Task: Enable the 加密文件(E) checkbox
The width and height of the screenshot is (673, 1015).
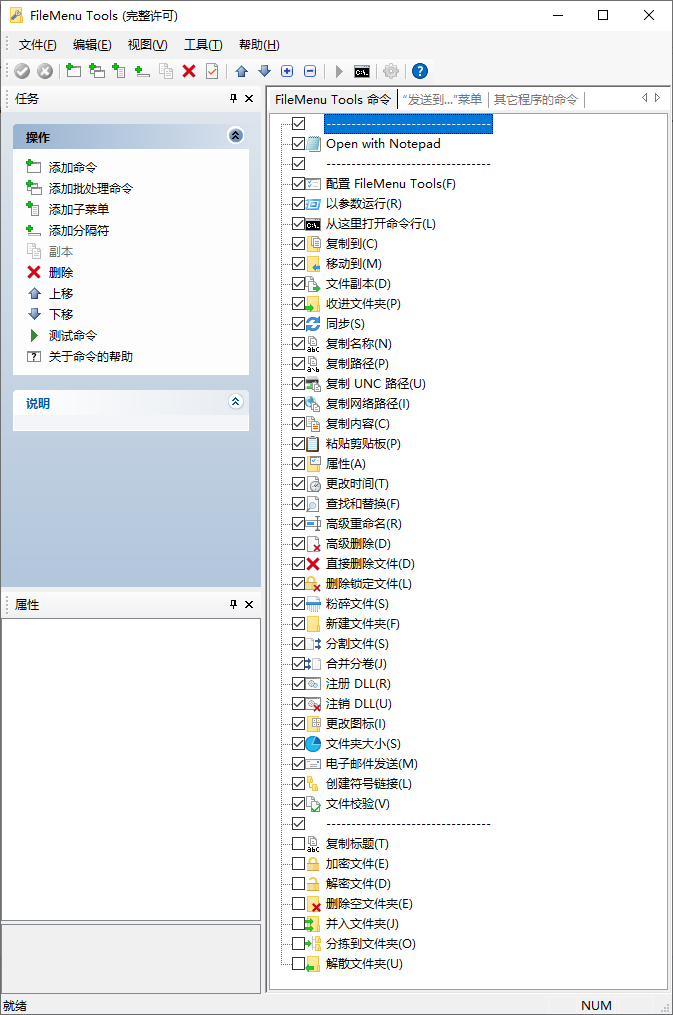Action: (298, 864)
